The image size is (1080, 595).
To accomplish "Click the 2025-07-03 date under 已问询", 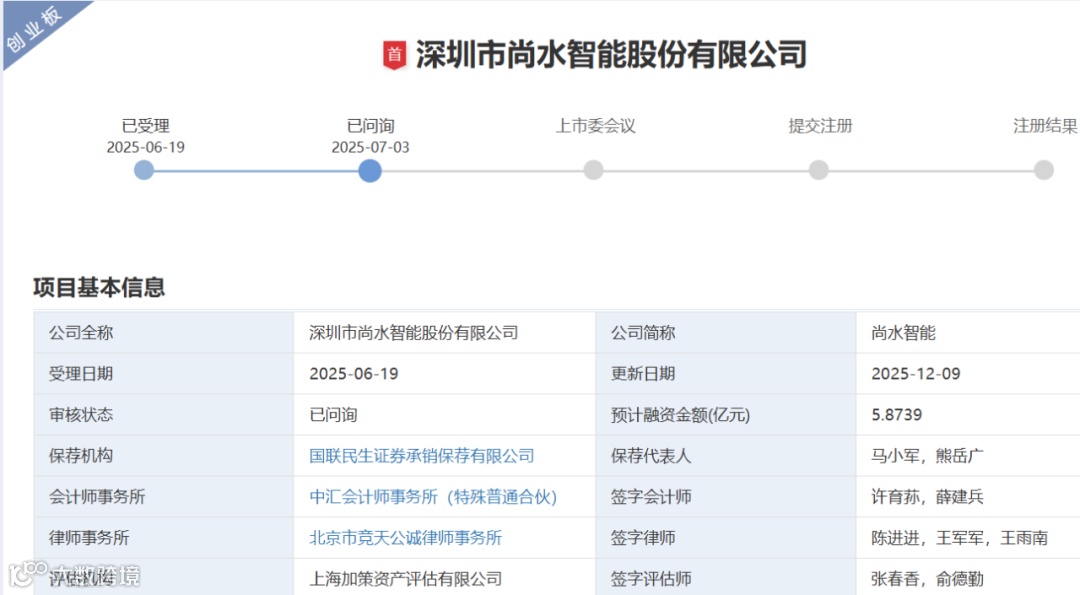I will pyautogui.click(x=371, y=147).
